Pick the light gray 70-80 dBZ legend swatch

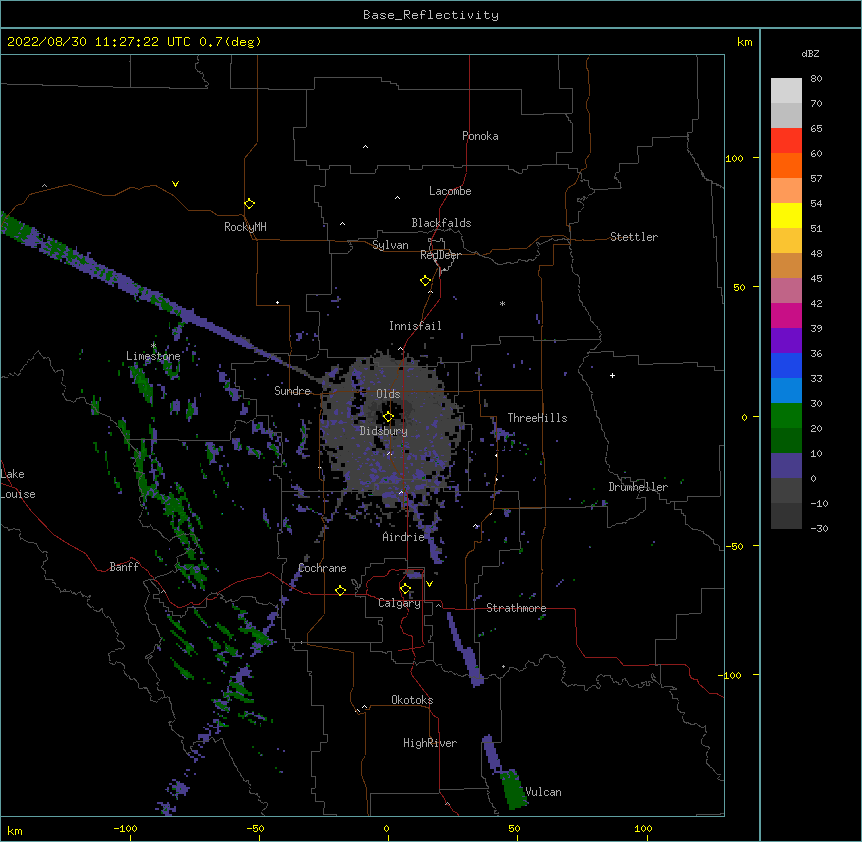coord(786,91)
